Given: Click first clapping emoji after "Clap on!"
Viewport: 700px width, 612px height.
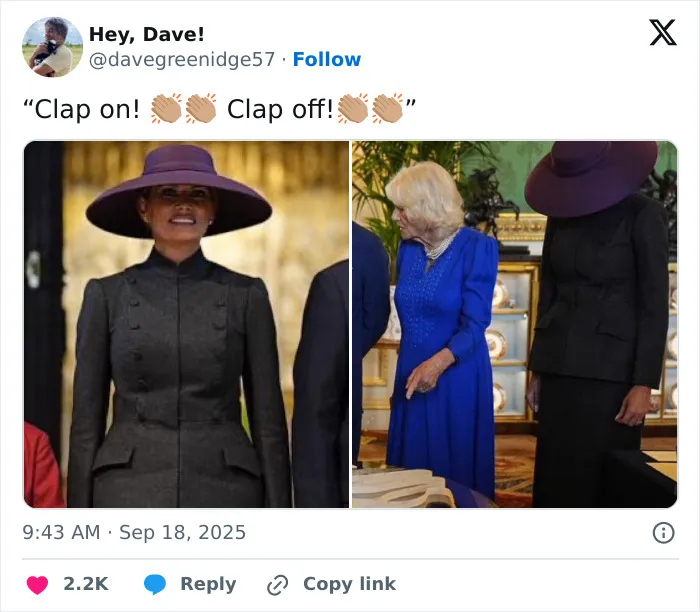Looking at the screenshot, I should click(x=167, y=108).
